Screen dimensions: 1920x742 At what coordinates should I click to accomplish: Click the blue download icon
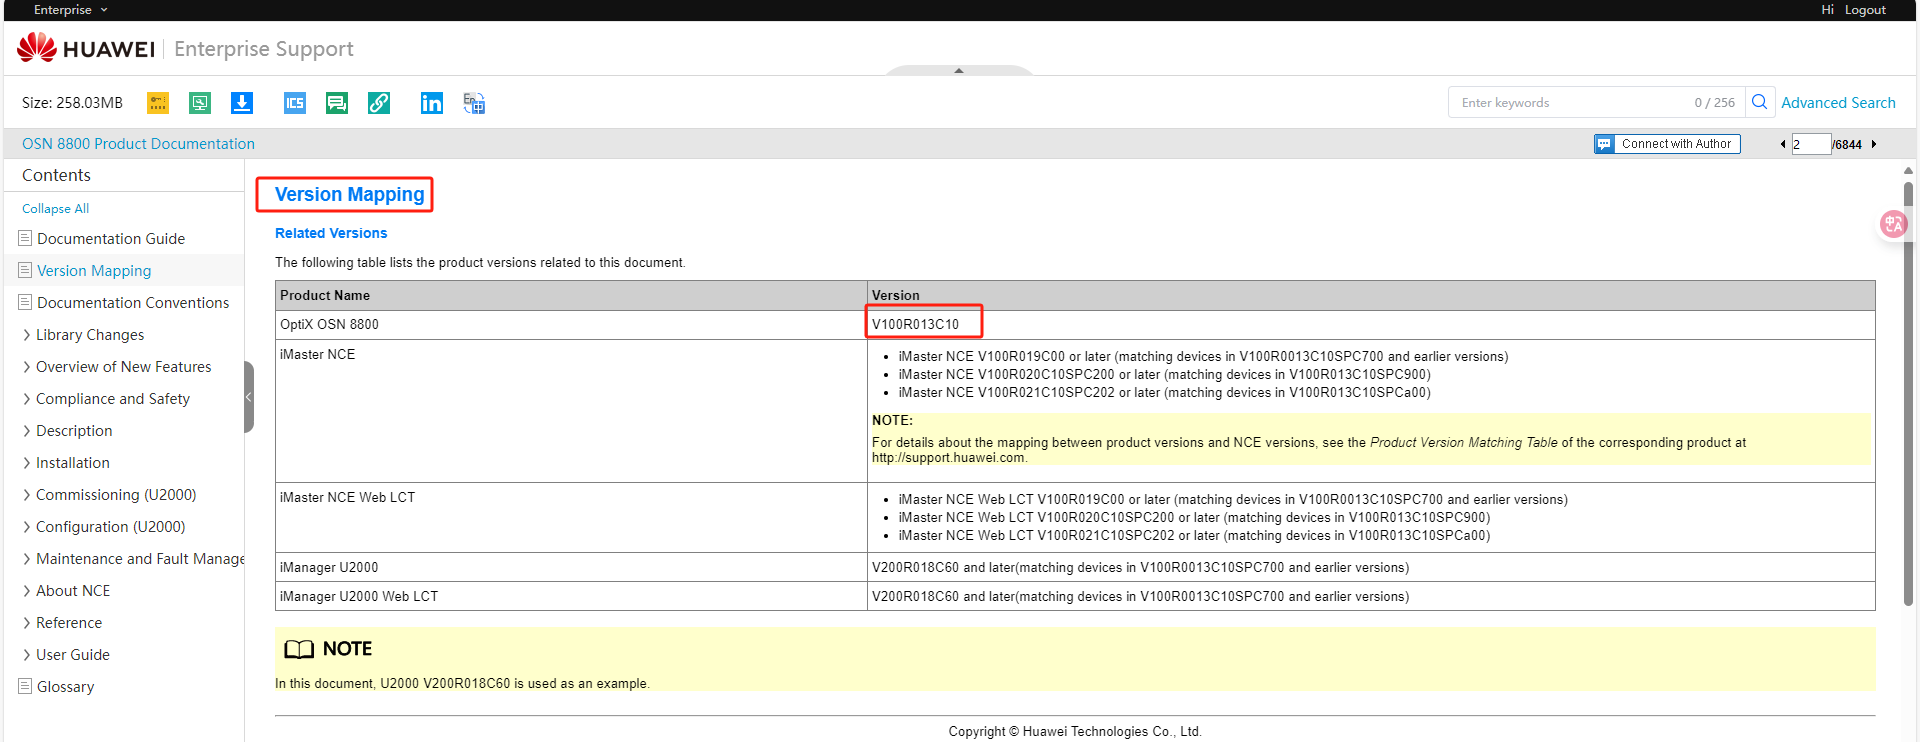pos(242,103)
